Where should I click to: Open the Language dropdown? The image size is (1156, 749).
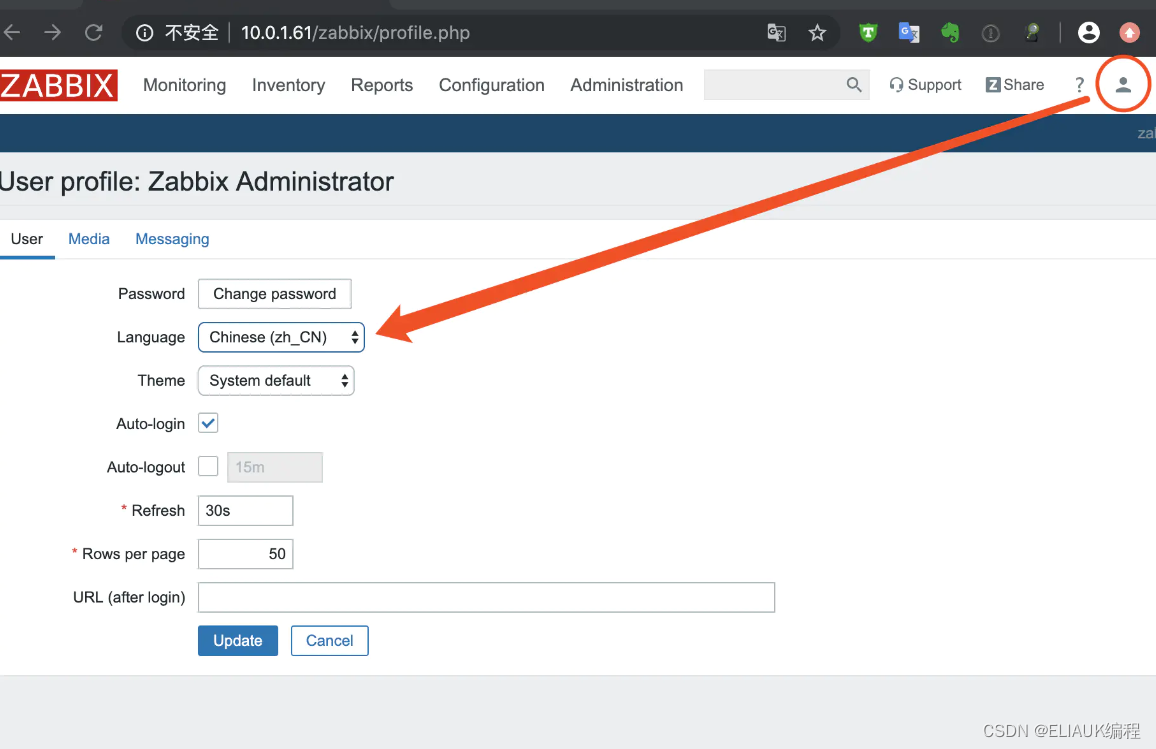281,337
